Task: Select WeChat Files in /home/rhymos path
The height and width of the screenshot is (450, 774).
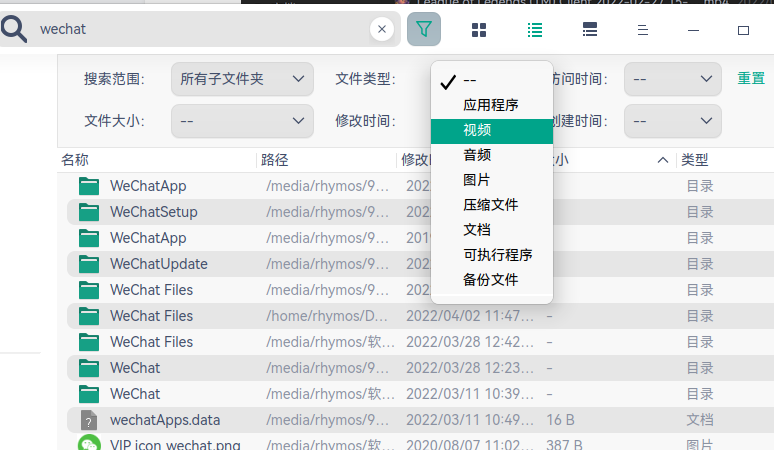Action: click(421, 316)
